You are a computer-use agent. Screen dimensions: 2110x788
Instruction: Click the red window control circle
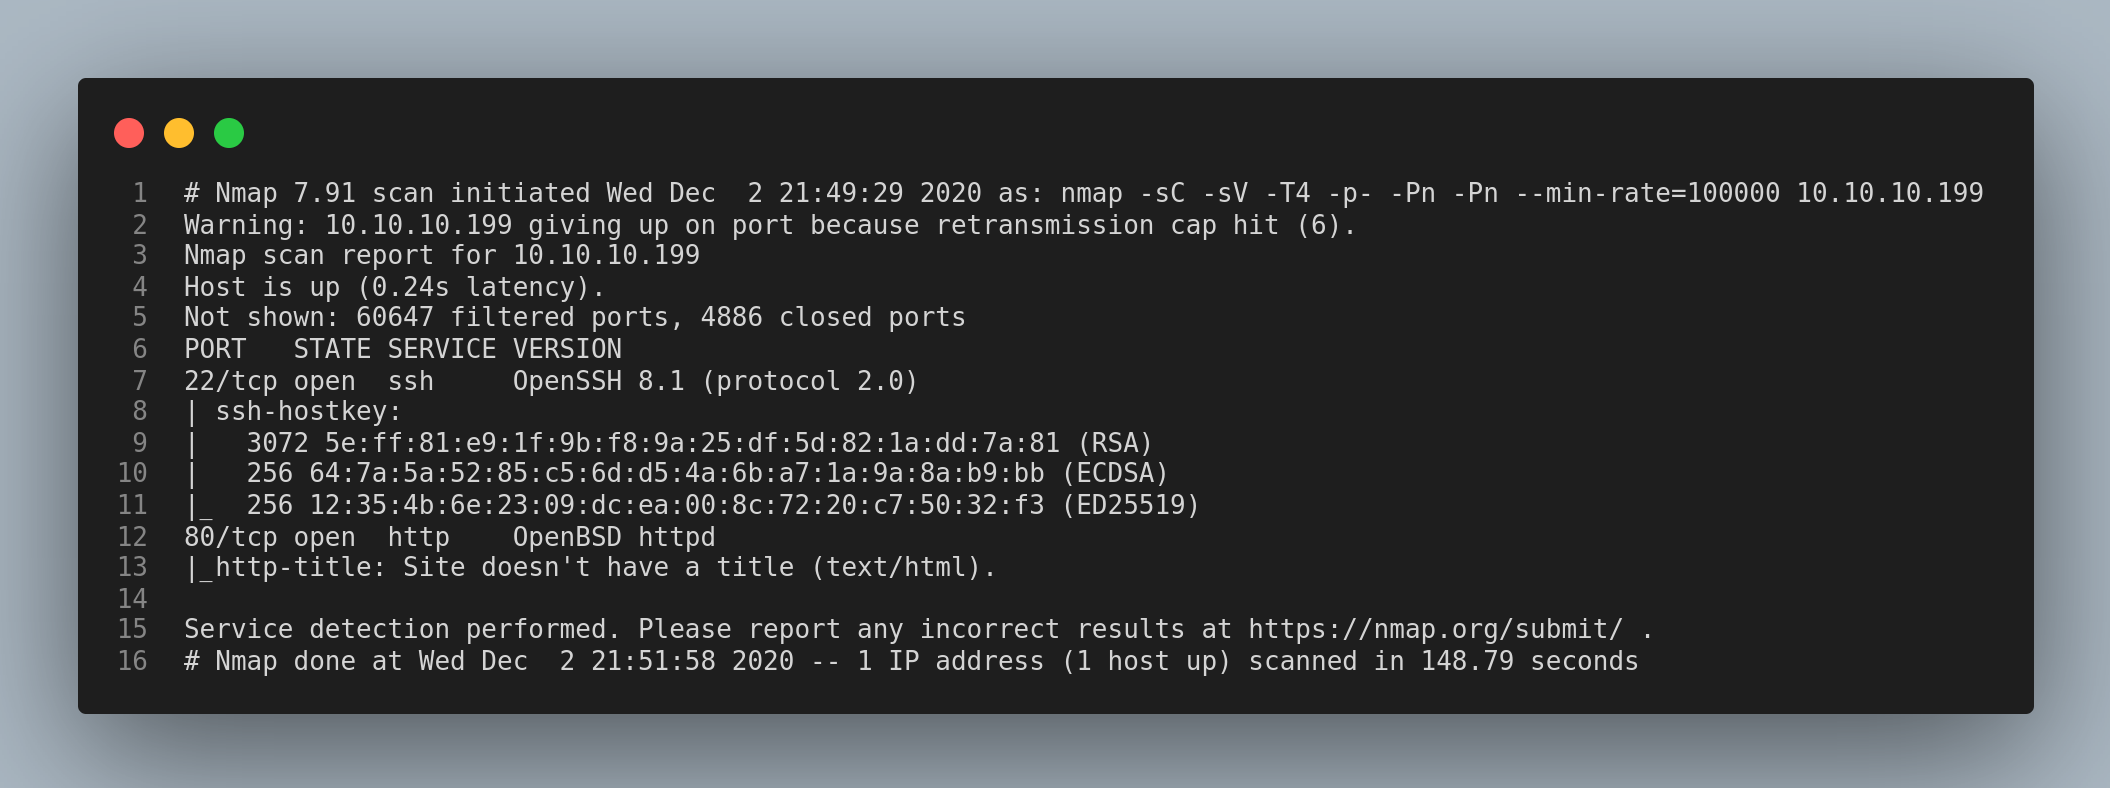click(x=128, y=132)
